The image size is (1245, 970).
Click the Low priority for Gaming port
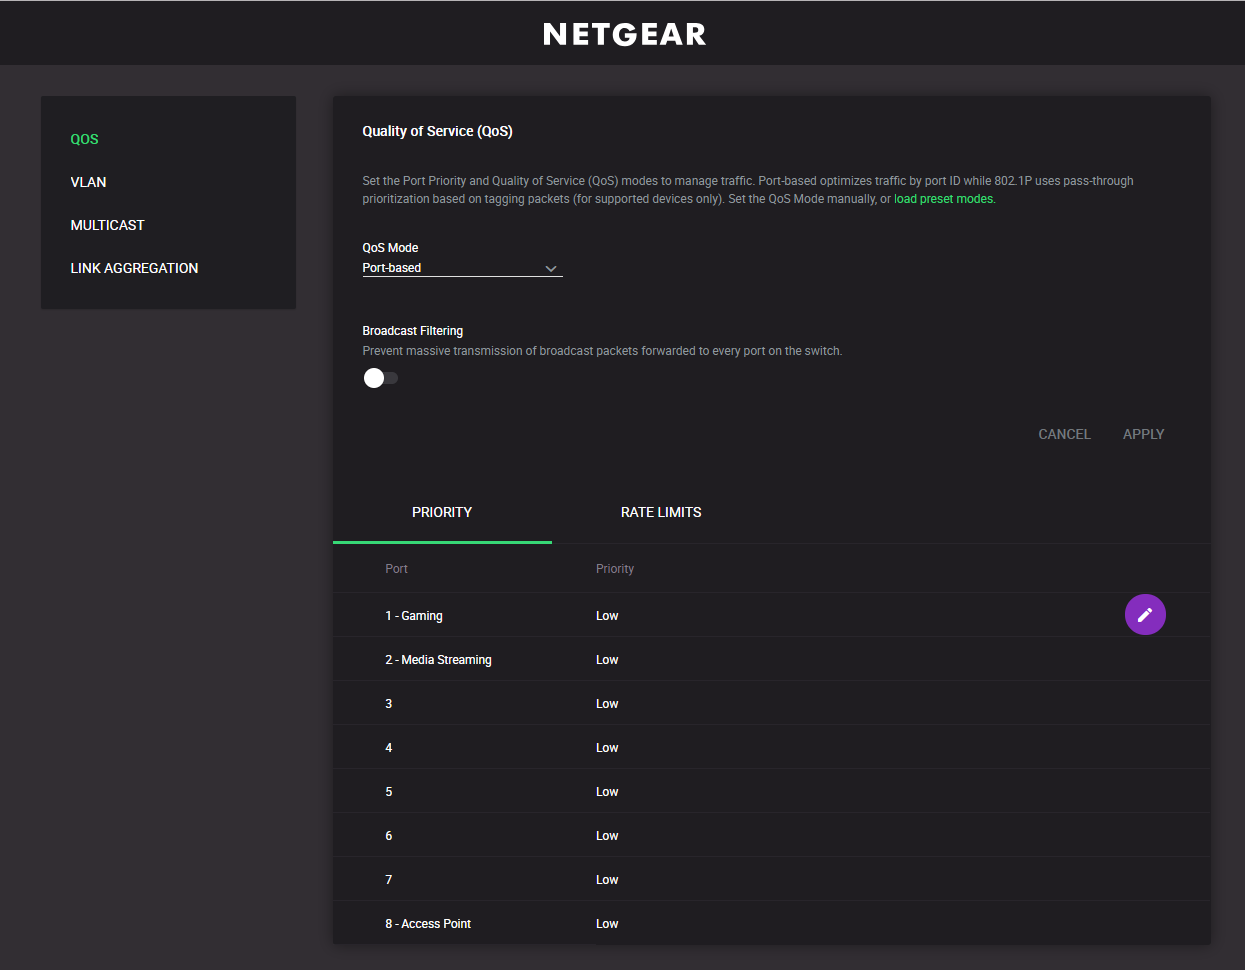pyautogui.click(x=607, y=616)
